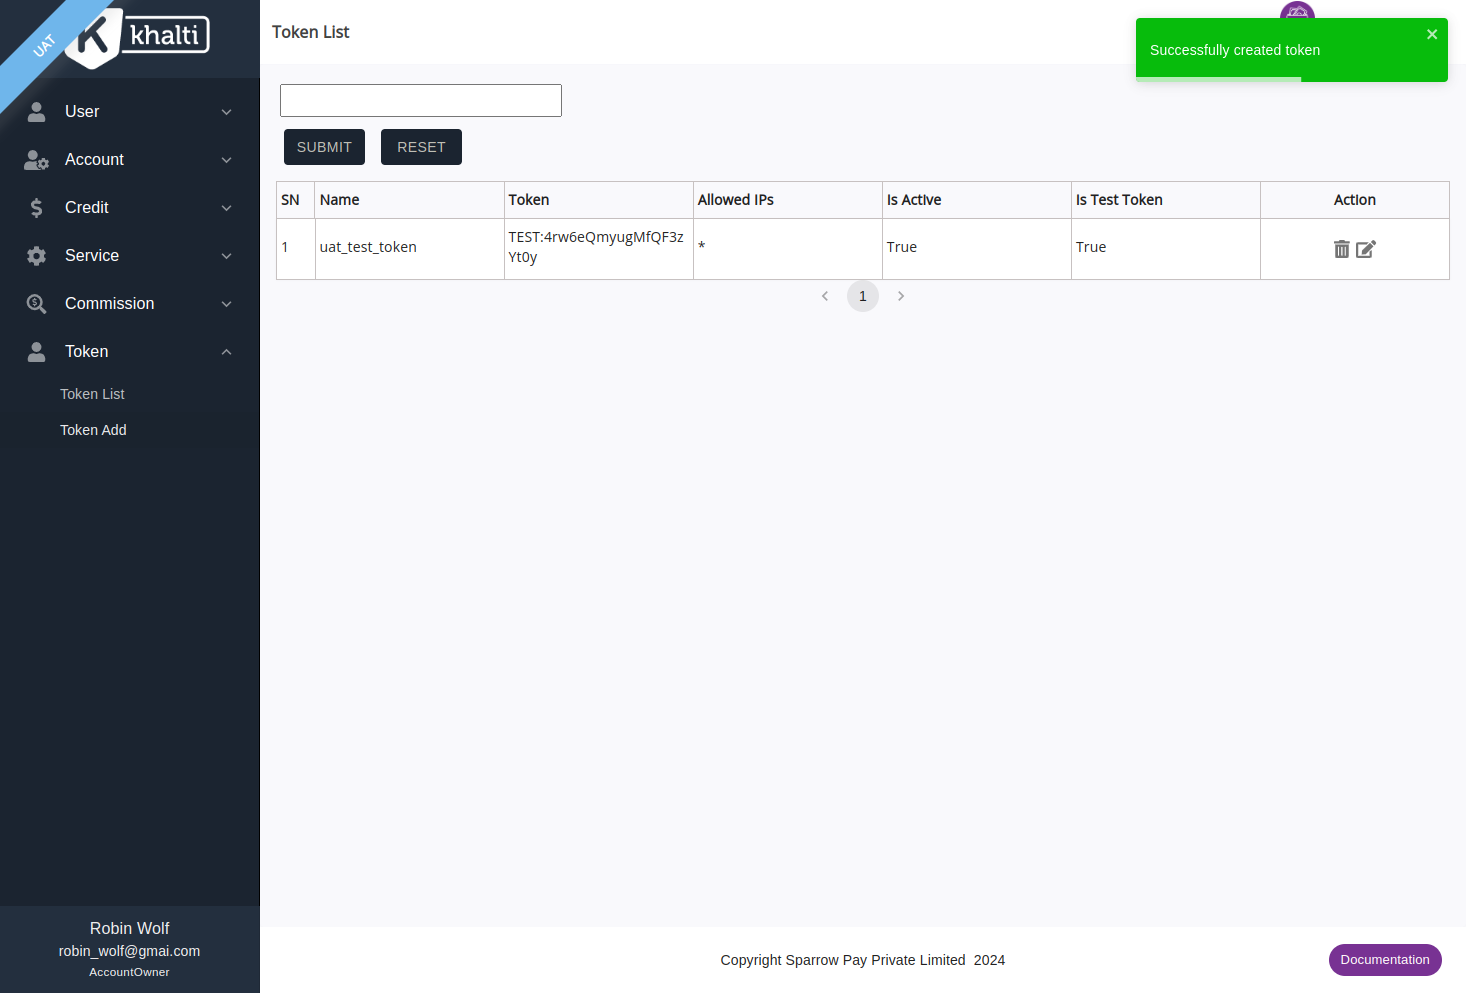Click the Token person icon in sidebar
The height and width of the screenshot is (993, 1466).
pos(37,352)
